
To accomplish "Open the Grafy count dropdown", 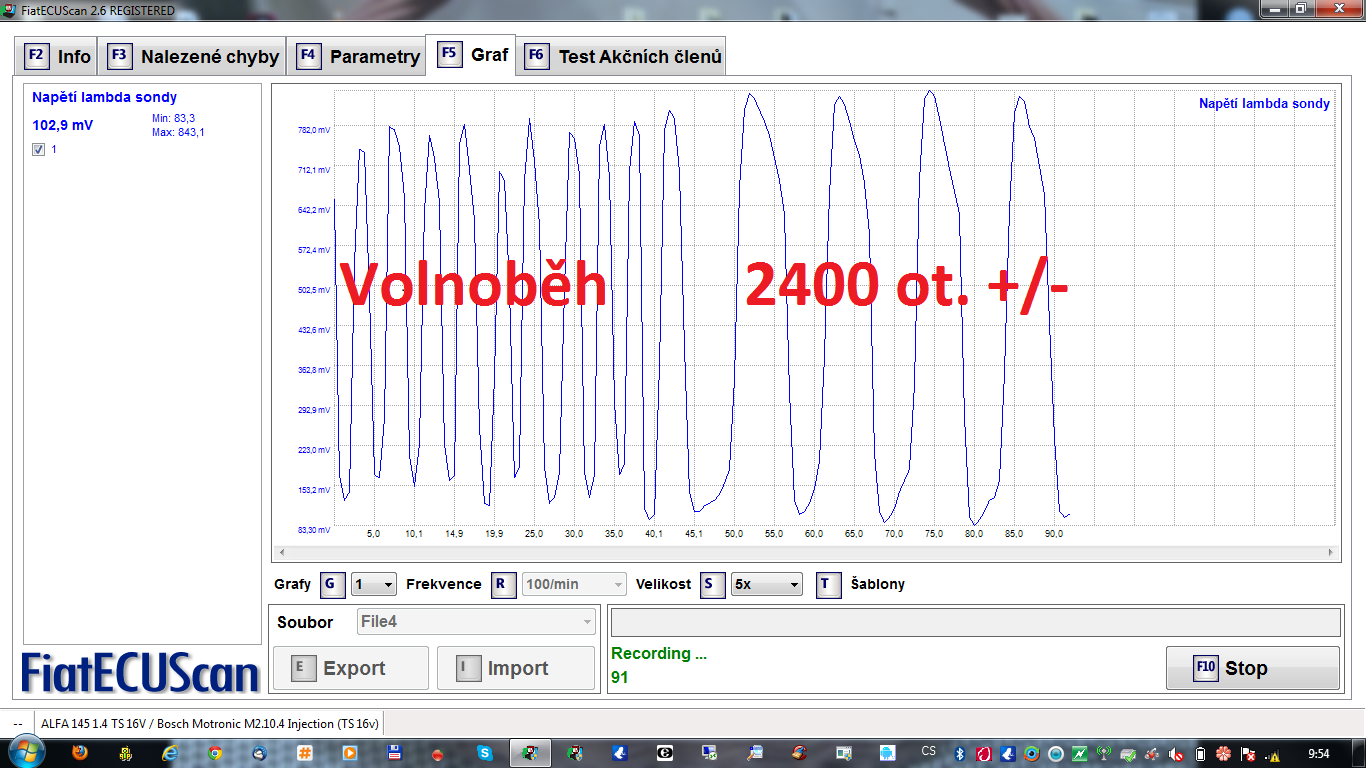I will pyautogui.click(x=374, y=584).
